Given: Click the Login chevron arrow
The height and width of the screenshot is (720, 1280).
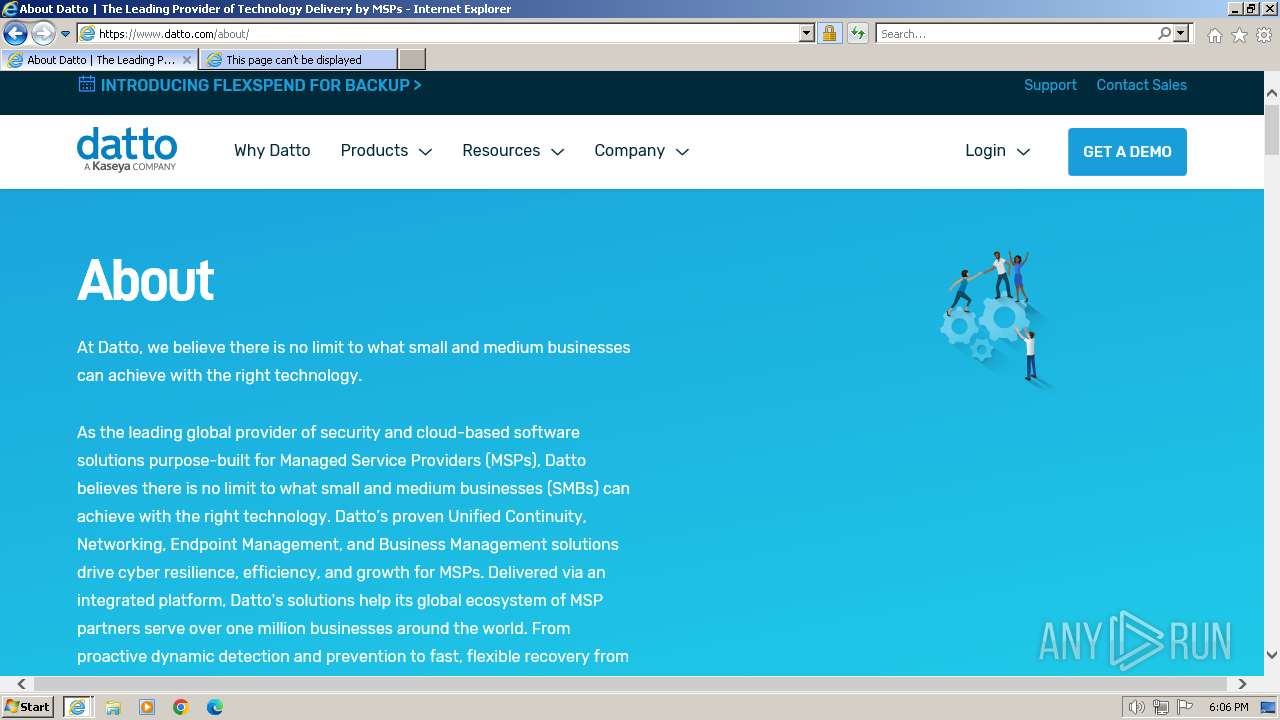Looking at the screenshot, I should 1023,152.
